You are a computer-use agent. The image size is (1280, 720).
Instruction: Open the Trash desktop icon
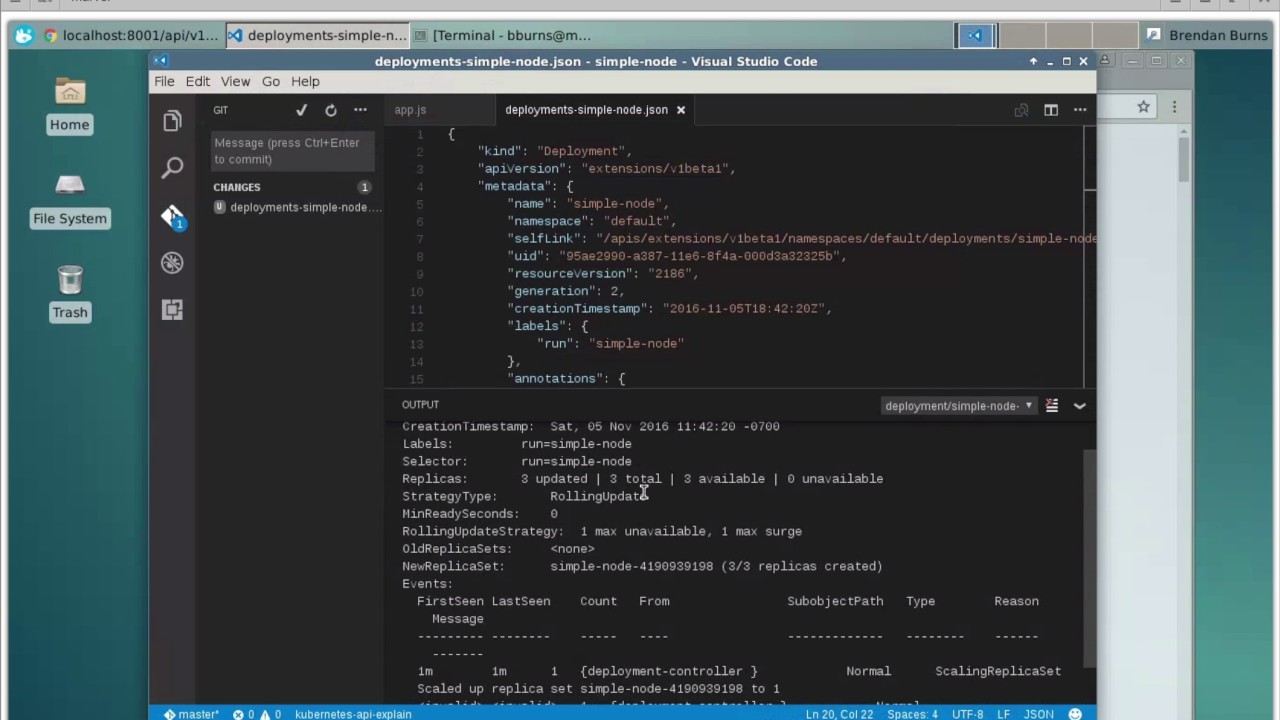click(x=70, y=293)
